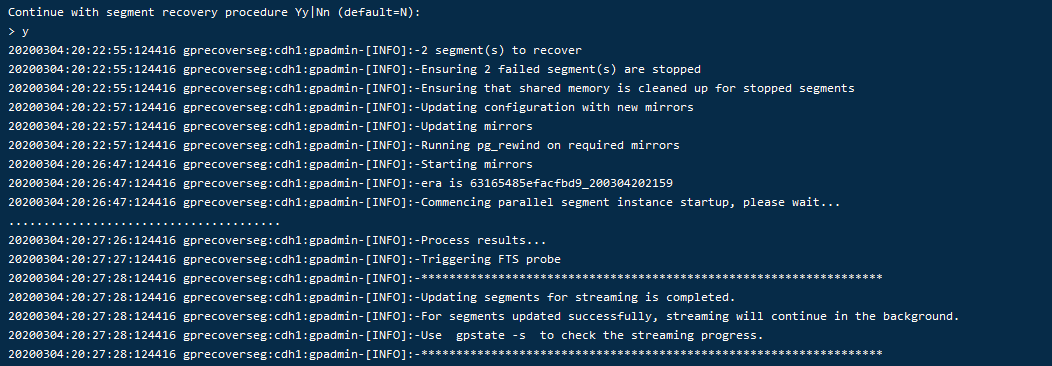The width and height of the screenshot is (1052, 366).
Task: Click the 'Continue with segment recovery procedure' prompt line
Action: [x=214, y=13]
